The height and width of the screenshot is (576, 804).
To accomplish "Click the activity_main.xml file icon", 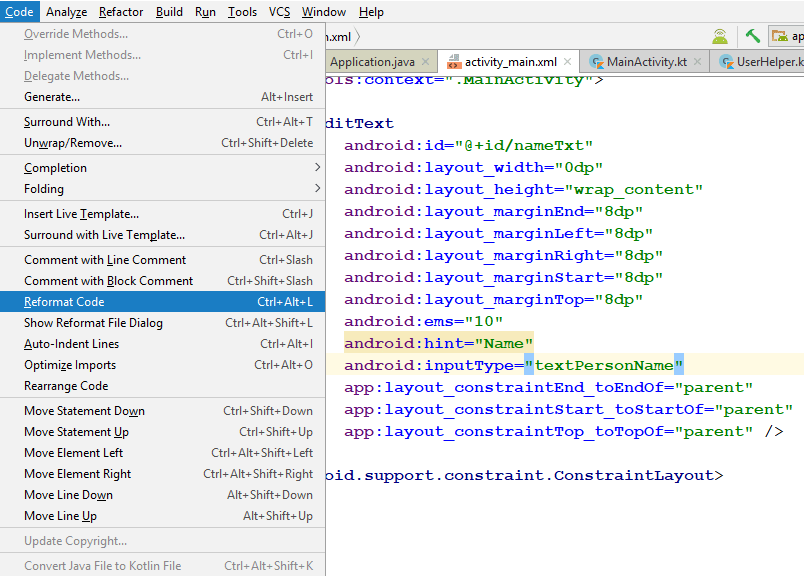I will [453, 62].
